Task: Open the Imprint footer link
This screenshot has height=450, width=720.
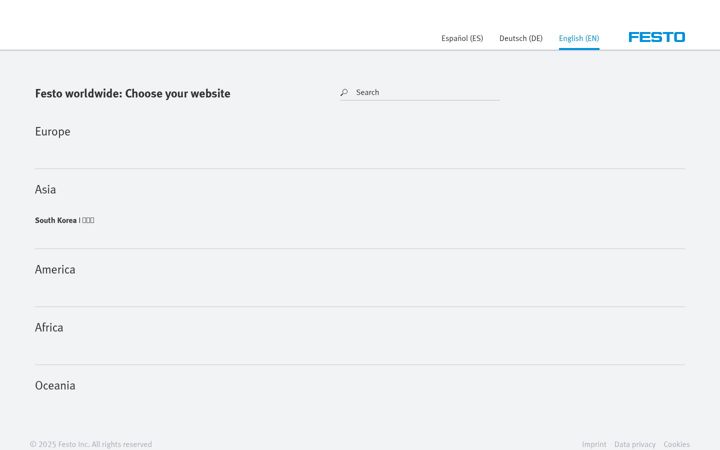Action: coord(594,444)
